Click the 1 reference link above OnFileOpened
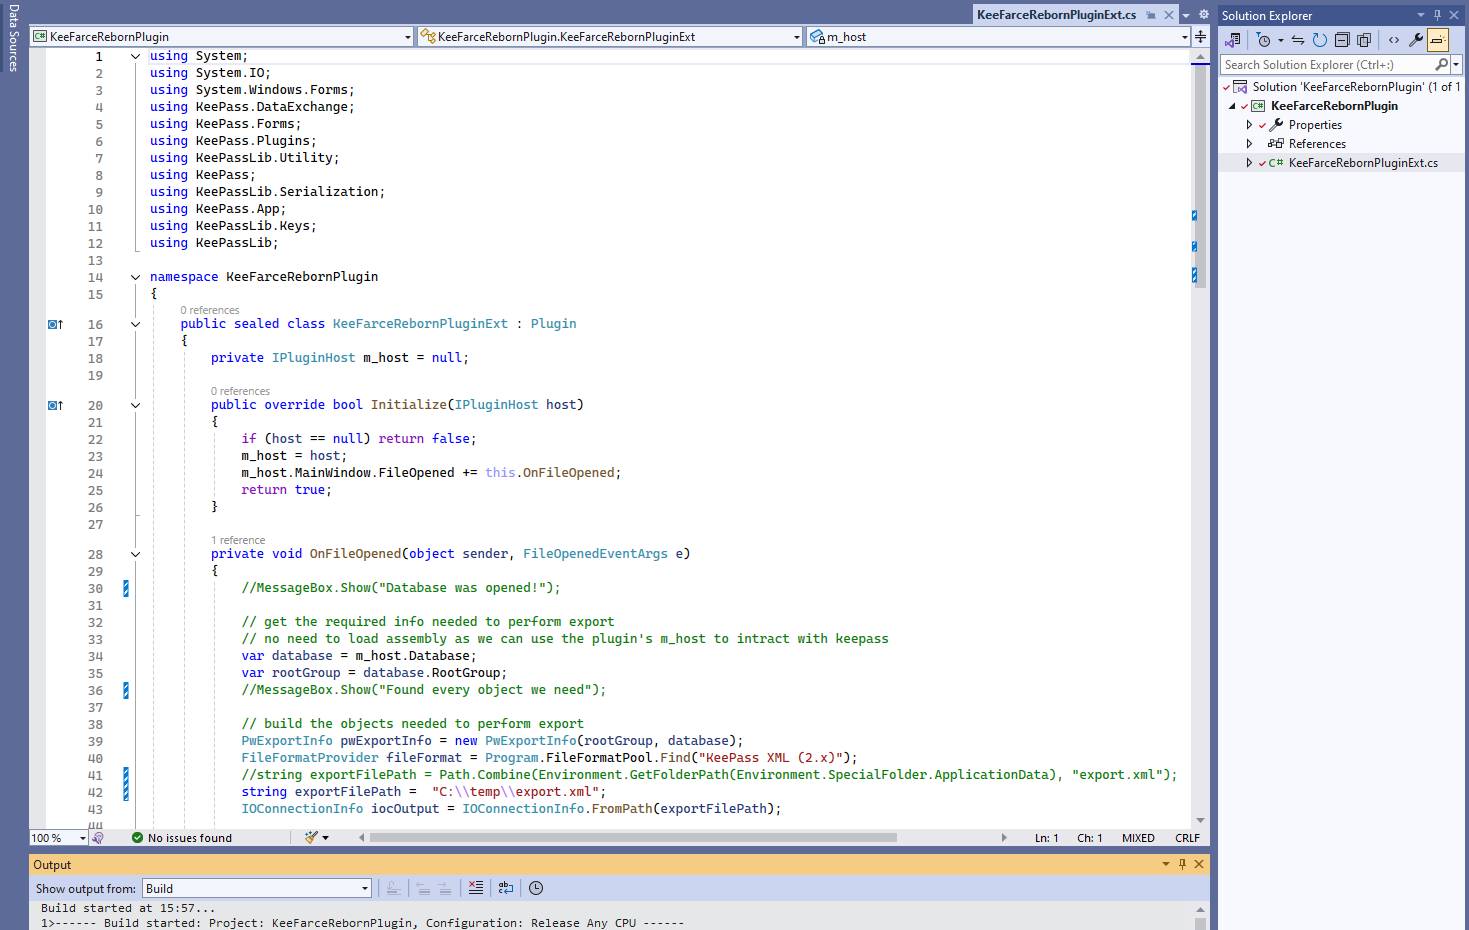The width and height of the screenshot is (1469, 930). click(238, 540)
